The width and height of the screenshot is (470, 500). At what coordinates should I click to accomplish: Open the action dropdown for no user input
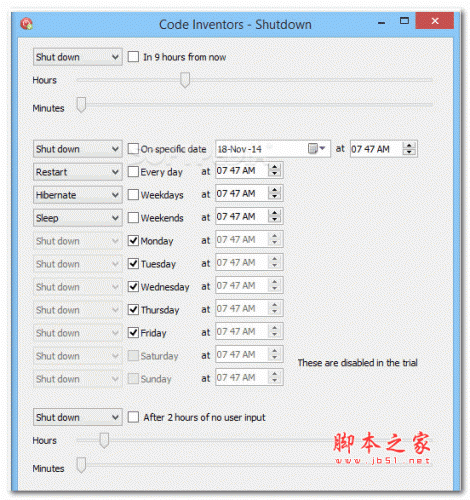point(78,417)
